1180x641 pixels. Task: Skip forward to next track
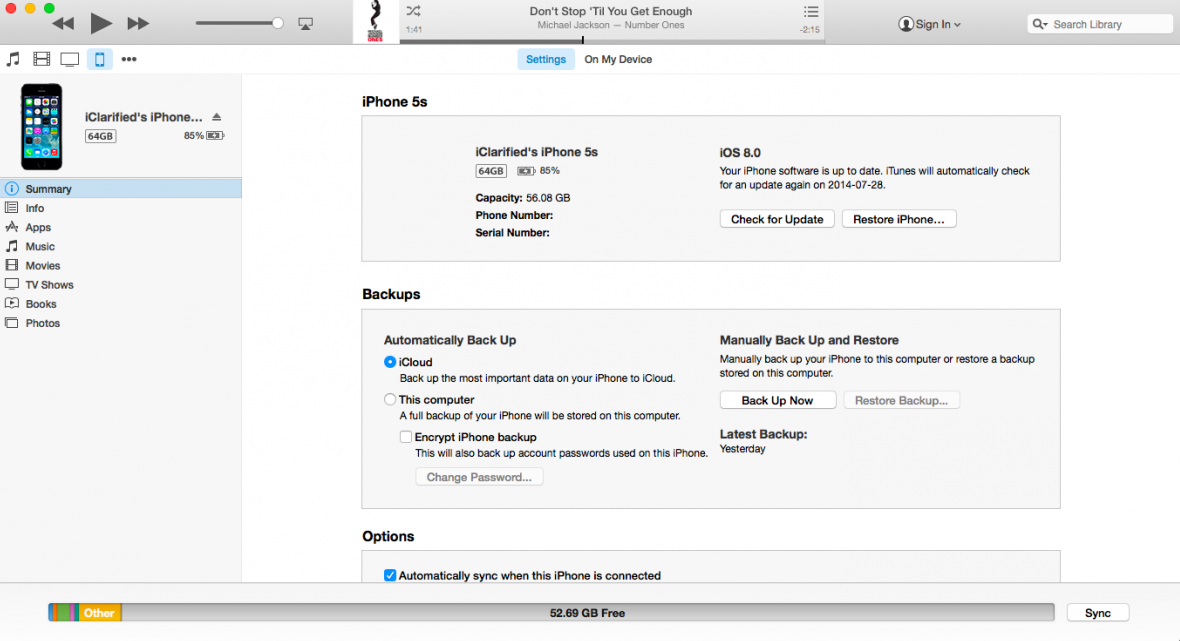[x=138, y=23]
